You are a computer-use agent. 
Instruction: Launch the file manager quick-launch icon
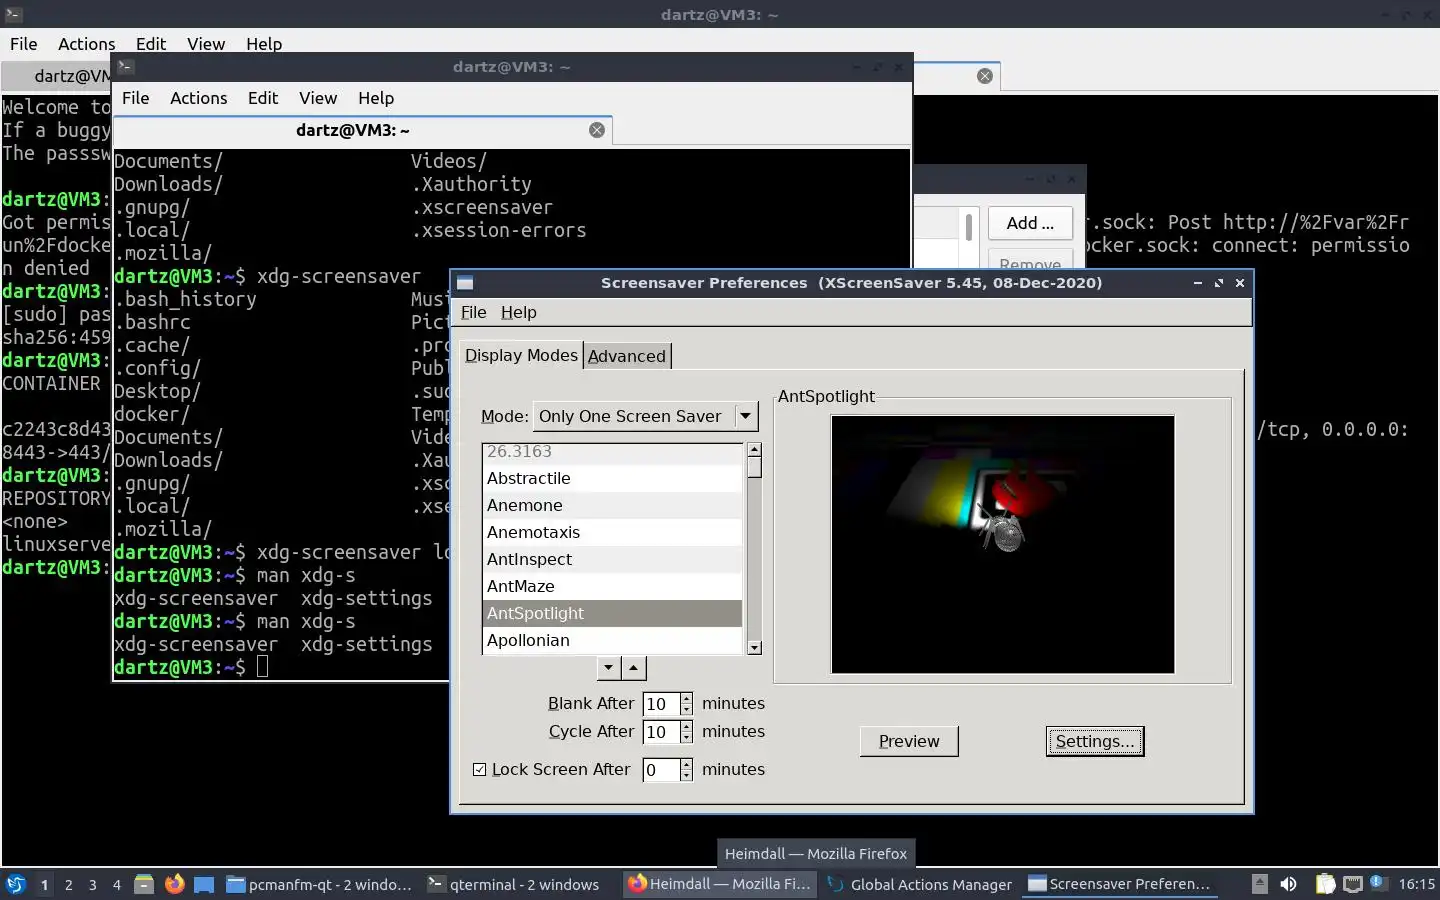pos(144,884)
